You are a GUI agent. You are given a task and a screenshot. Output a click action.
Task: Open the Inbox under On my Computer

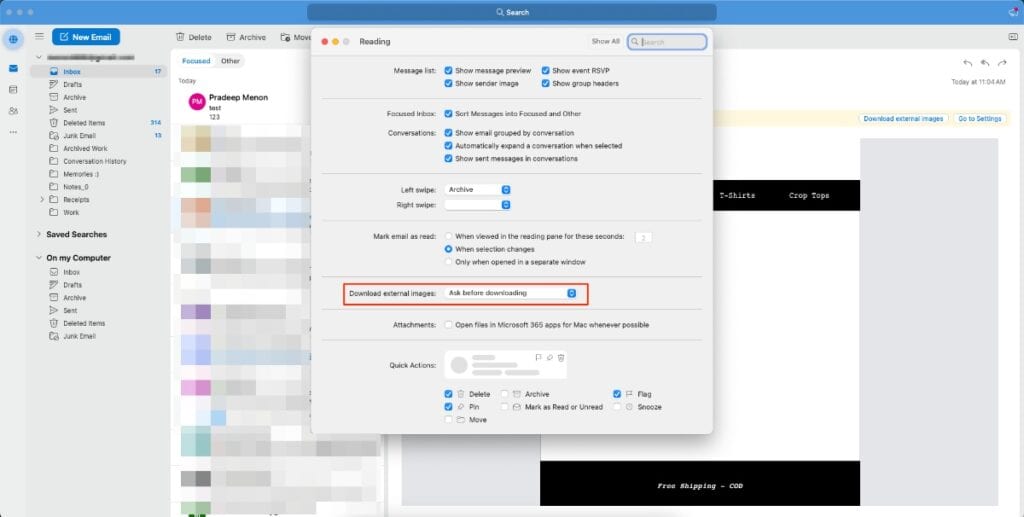pos(99,272)
